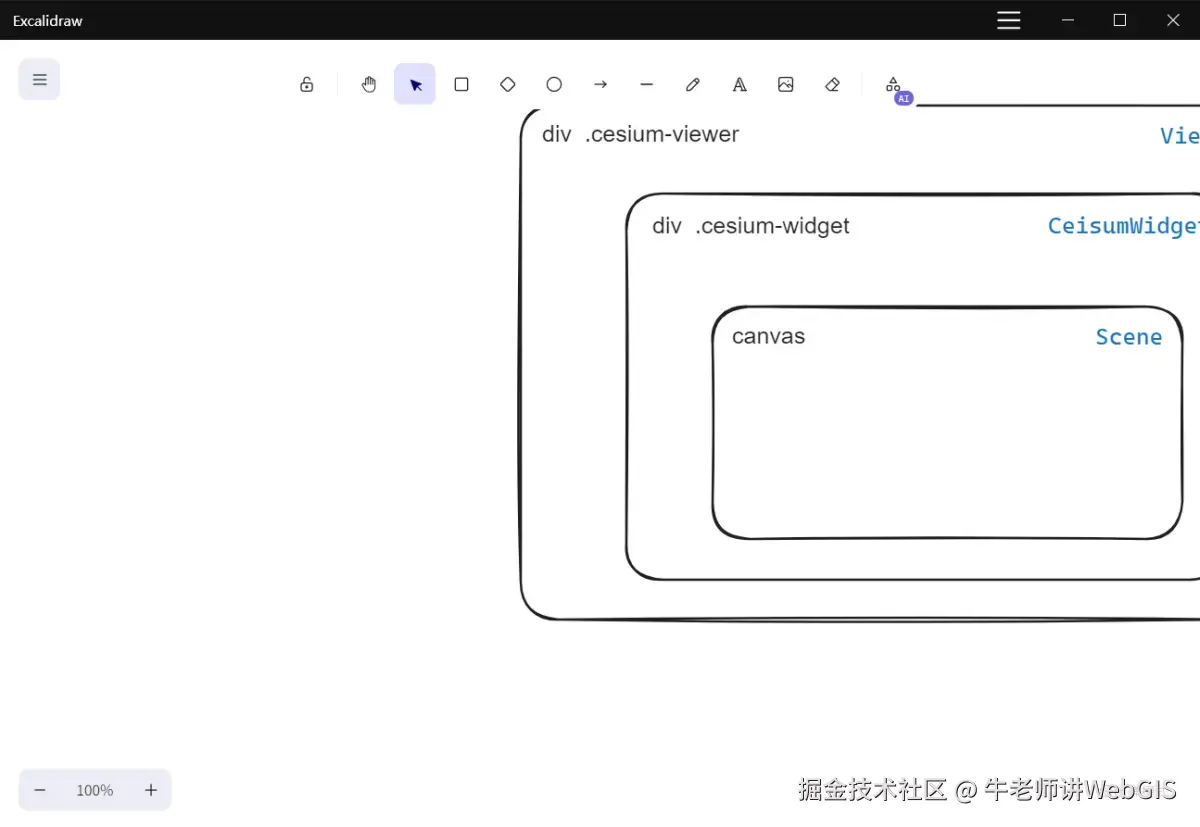
Task: Zoom in with the plus button
Action: click(151, 790)
